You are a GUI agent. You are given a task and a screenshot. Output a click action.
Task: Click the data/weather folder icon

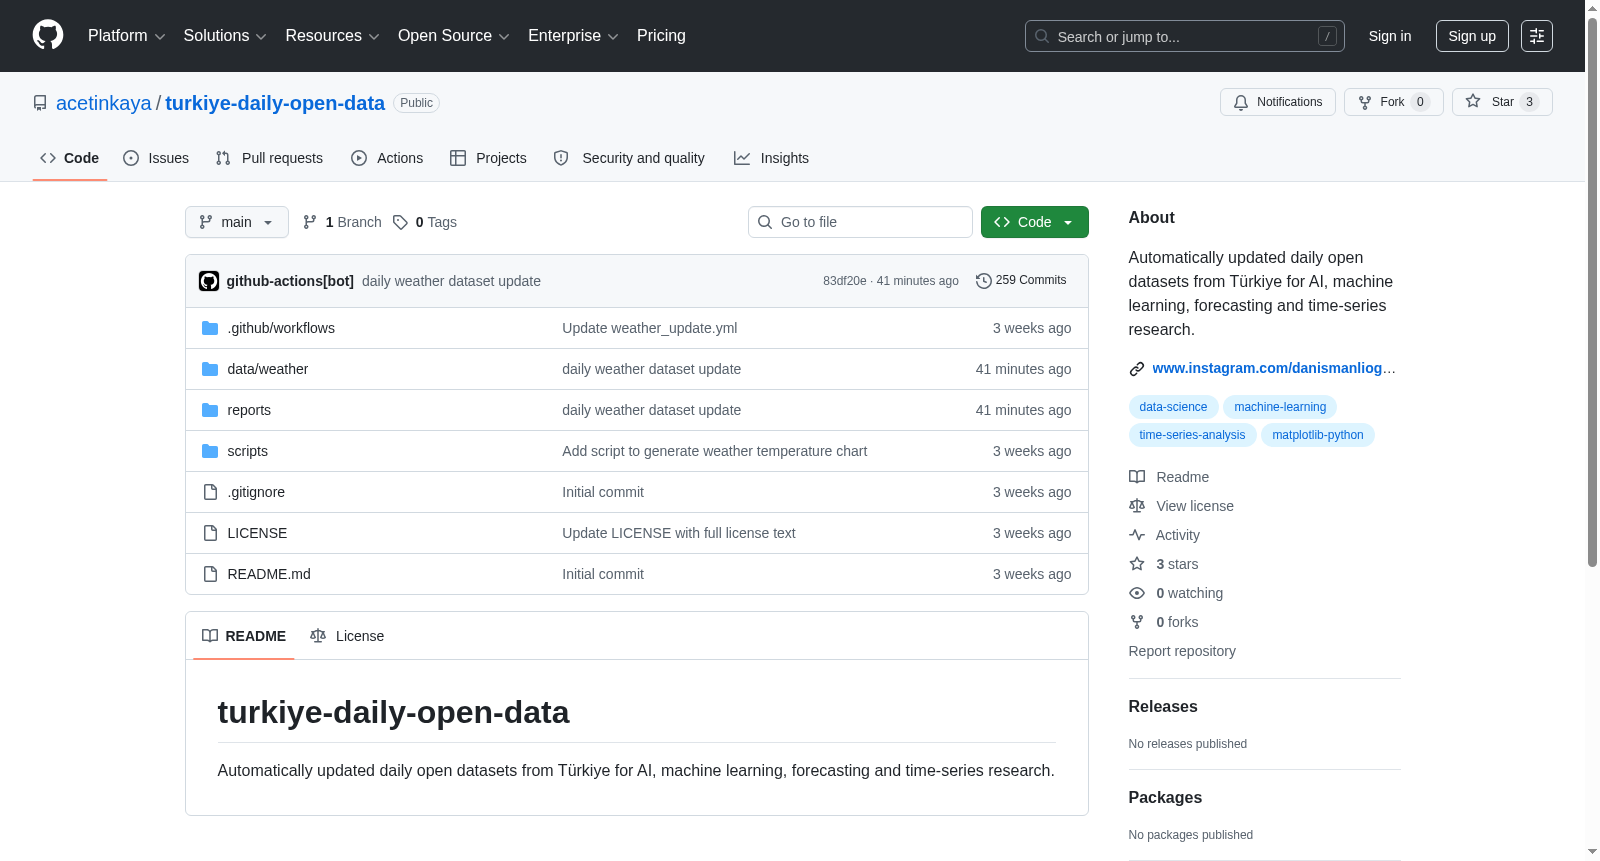tap(210, 369)
